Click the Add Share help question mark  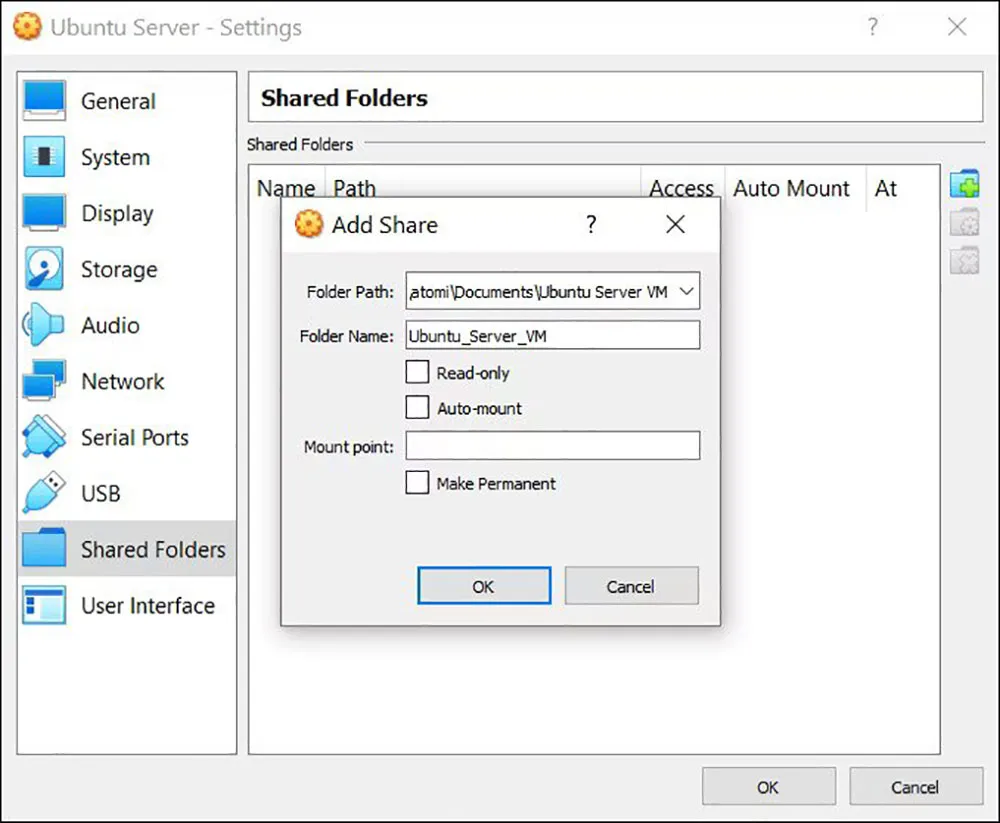[x=591, y=225]
